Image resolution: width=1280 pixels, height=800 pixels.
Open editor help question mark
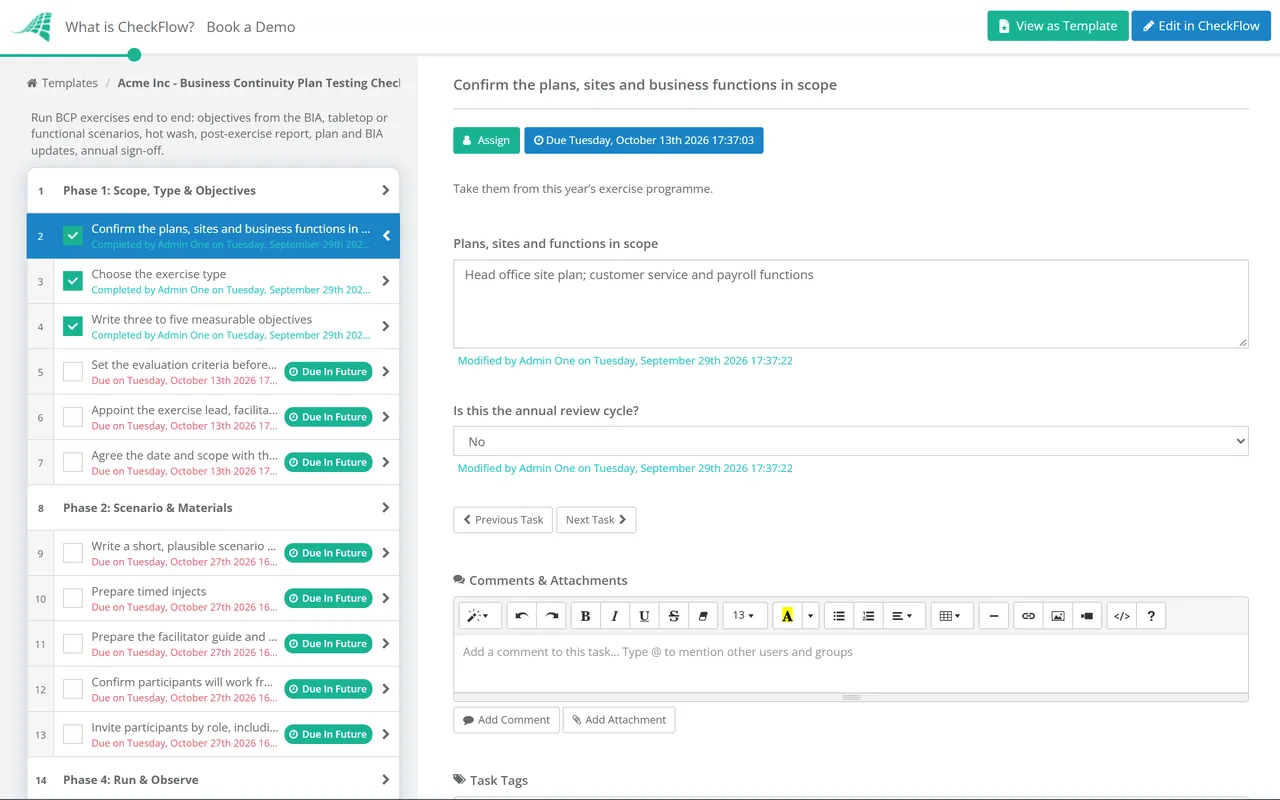[1151, 616]
